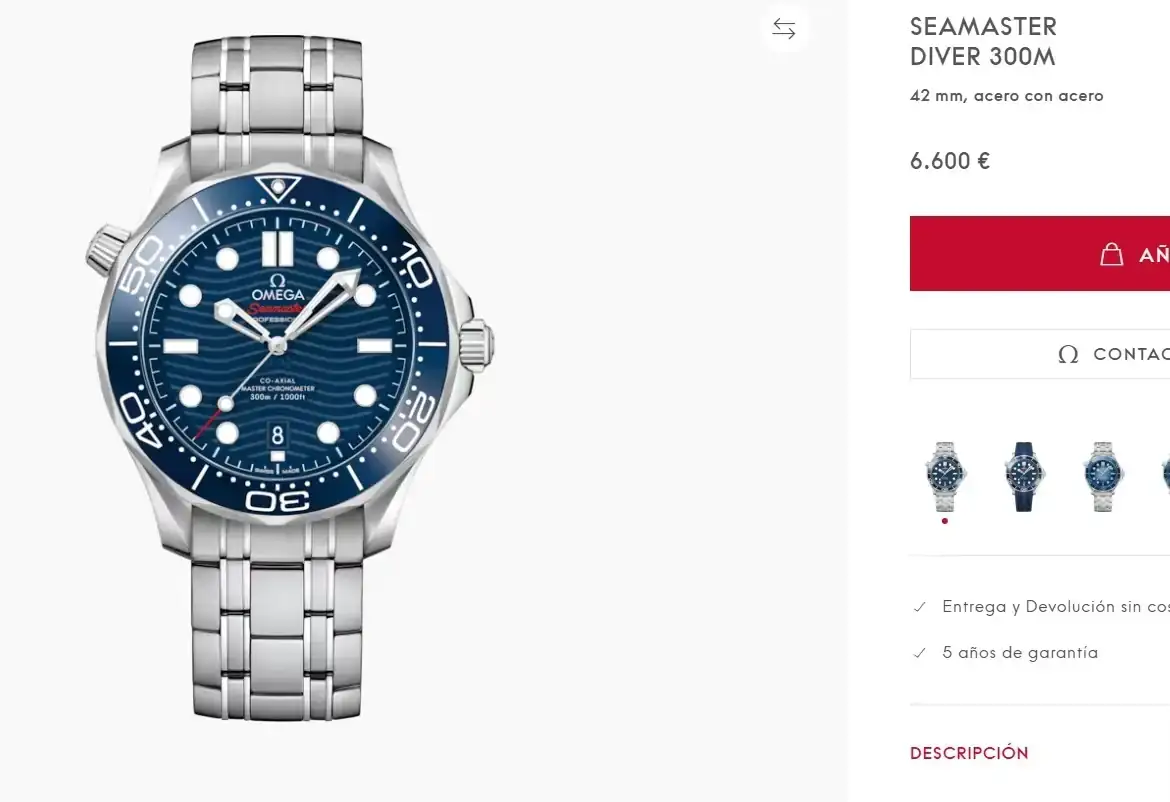The width and height of the screenshot is (1170, 802).
Task: Click the red dot under the selected thumbnail
Action: tap(945, 521)
